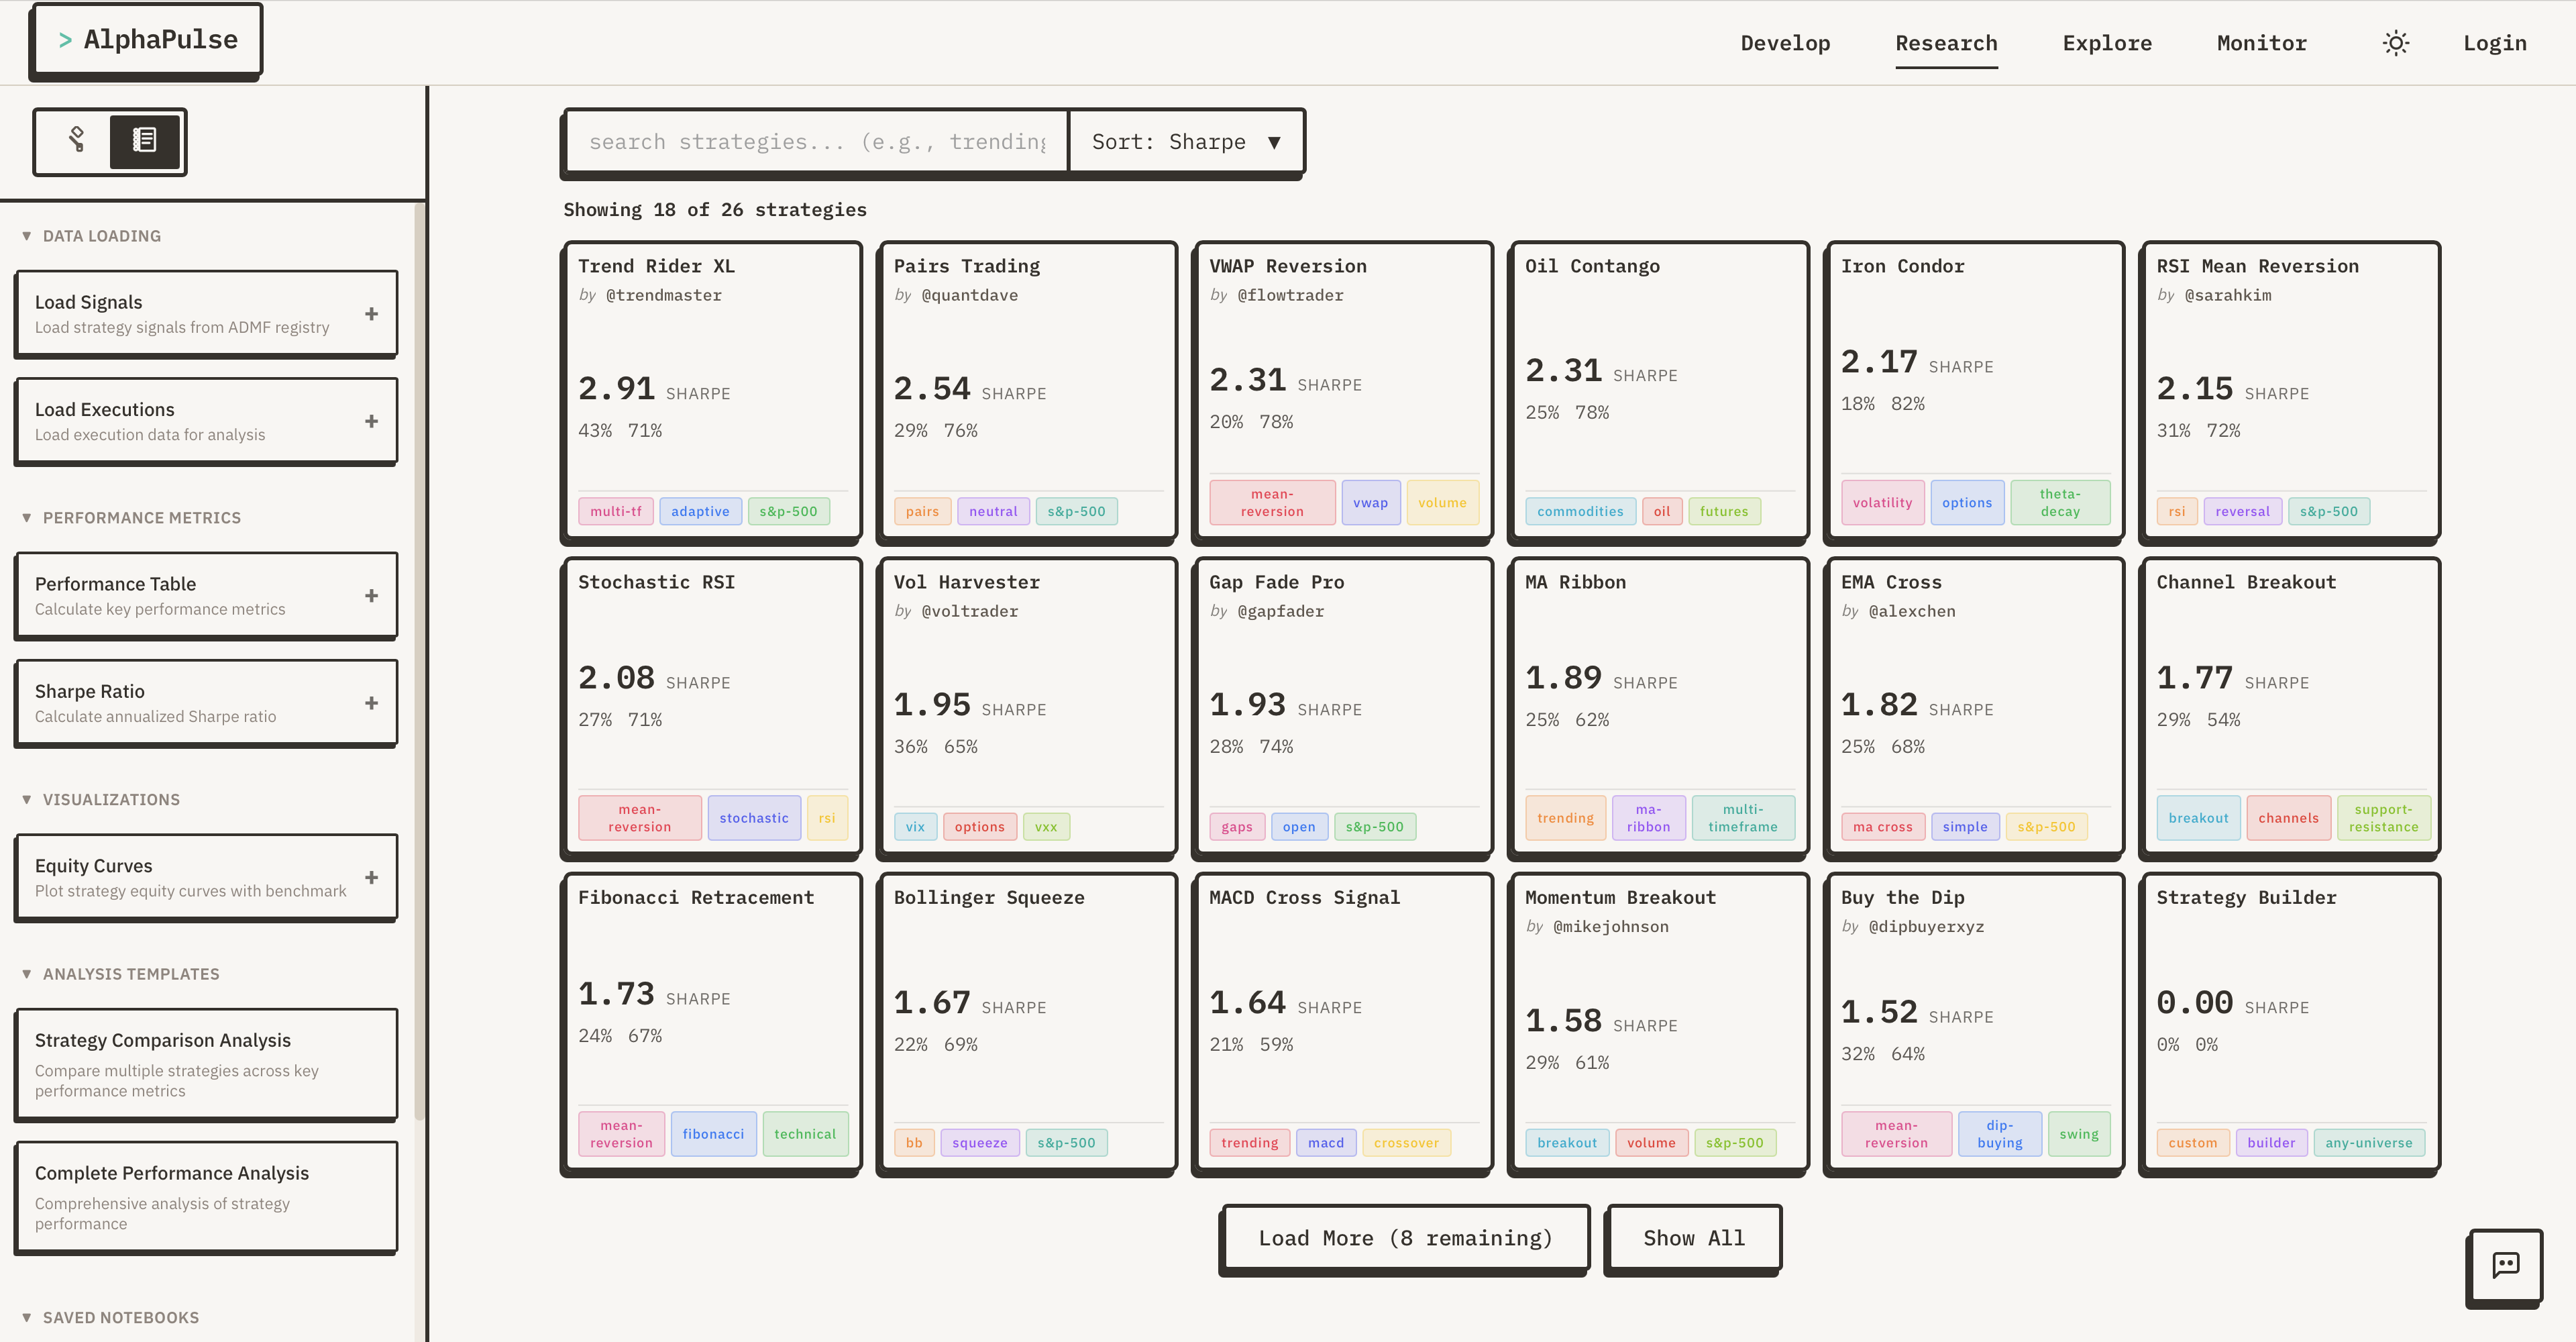The image size is (2576, 1342).
Task: Add Load Executions block with plus
Action: pos(371,421)
